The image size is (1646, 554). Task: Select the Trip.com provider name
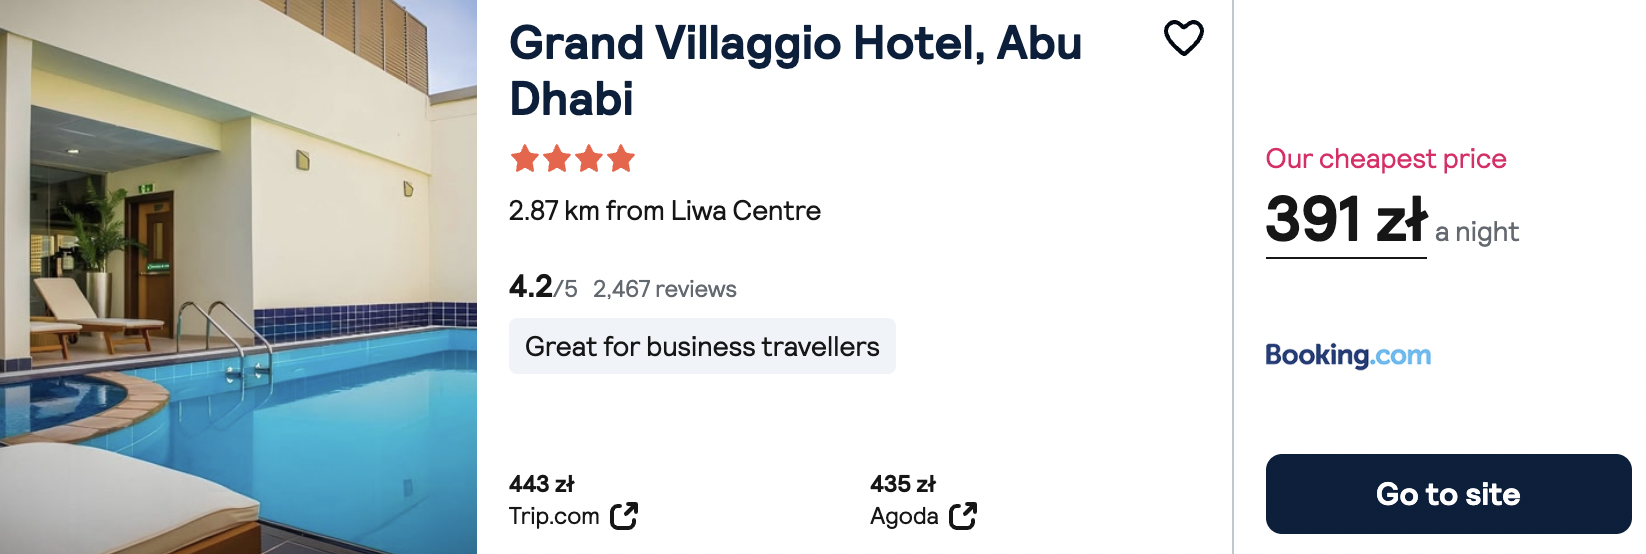coord(554,516)
